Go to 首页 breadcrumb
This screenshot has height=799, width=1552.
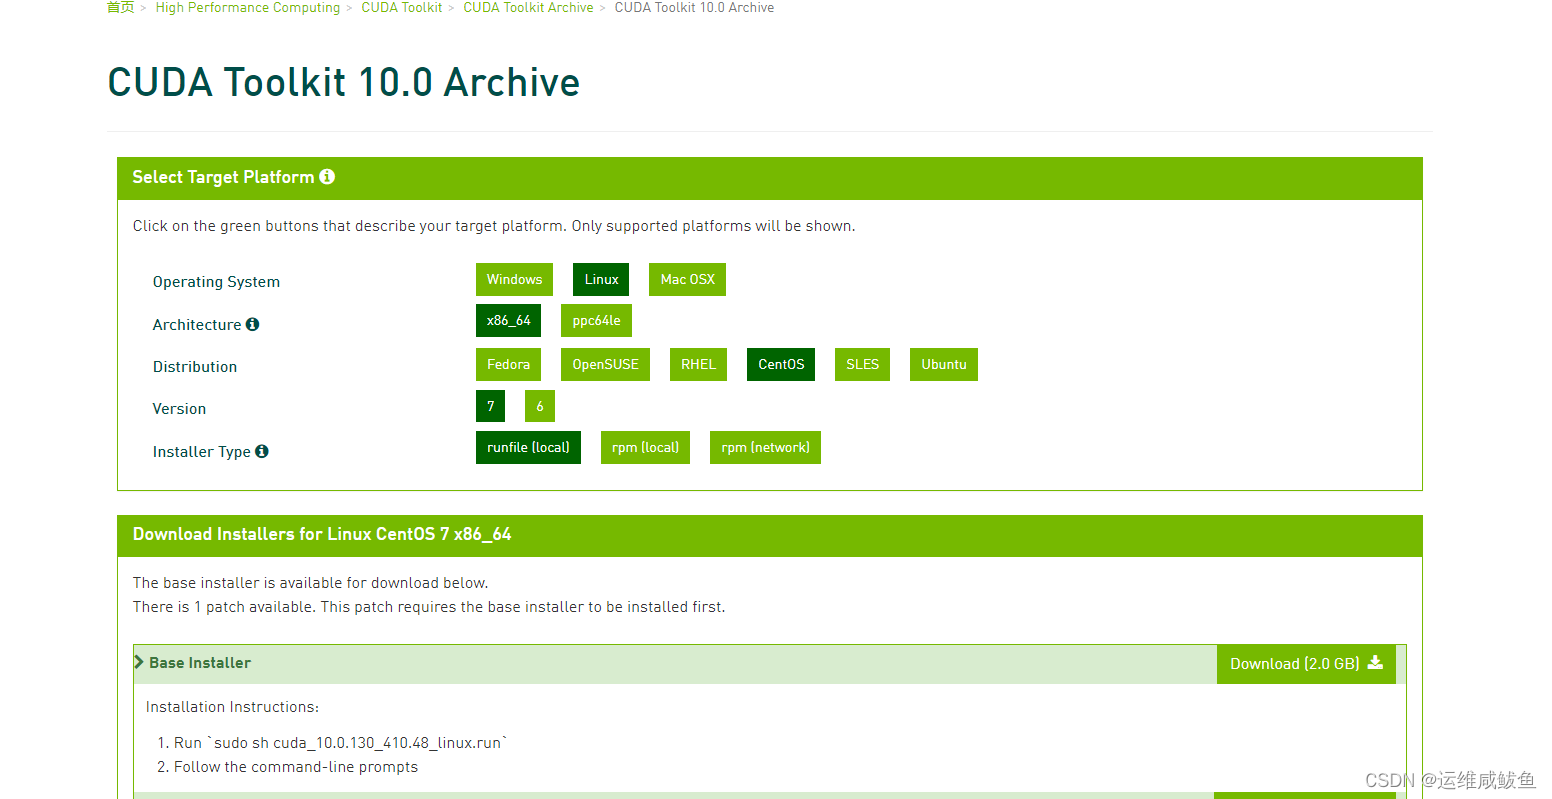[x=120, y=8]
